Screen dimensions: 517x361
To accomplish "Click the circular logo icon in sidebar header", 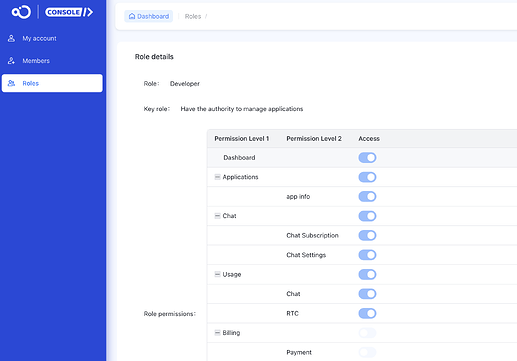I will 21,12.
